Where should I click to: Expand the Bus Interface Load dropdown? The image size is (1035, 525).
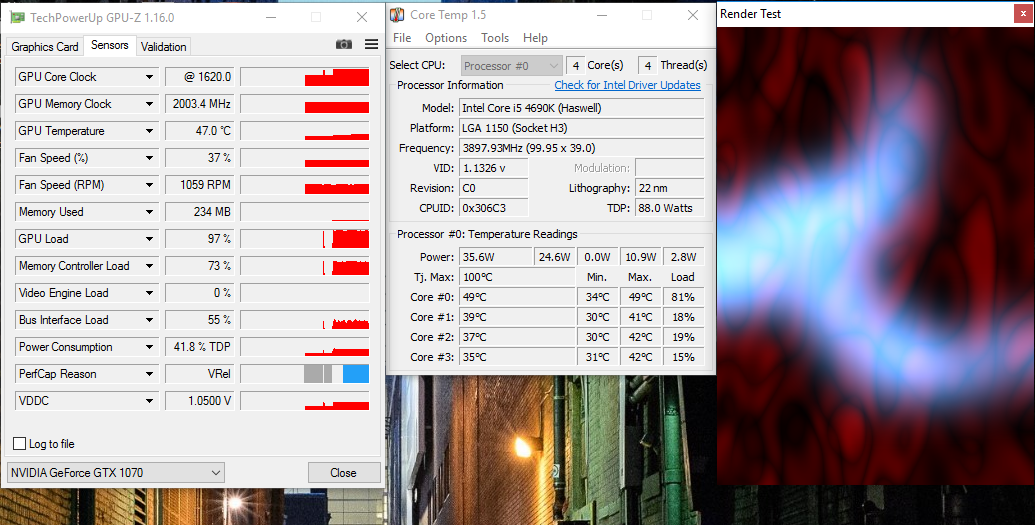149,320
